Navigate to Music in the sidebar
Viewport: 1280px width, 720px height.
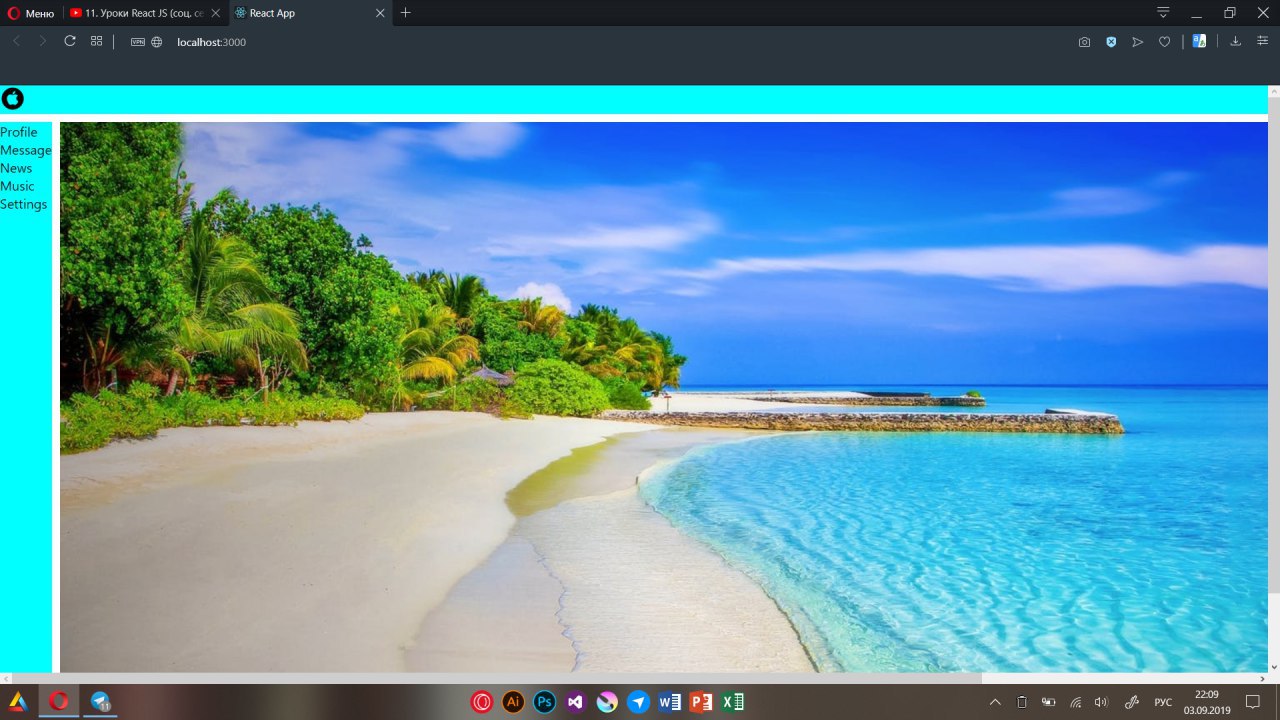coord(17,186)
